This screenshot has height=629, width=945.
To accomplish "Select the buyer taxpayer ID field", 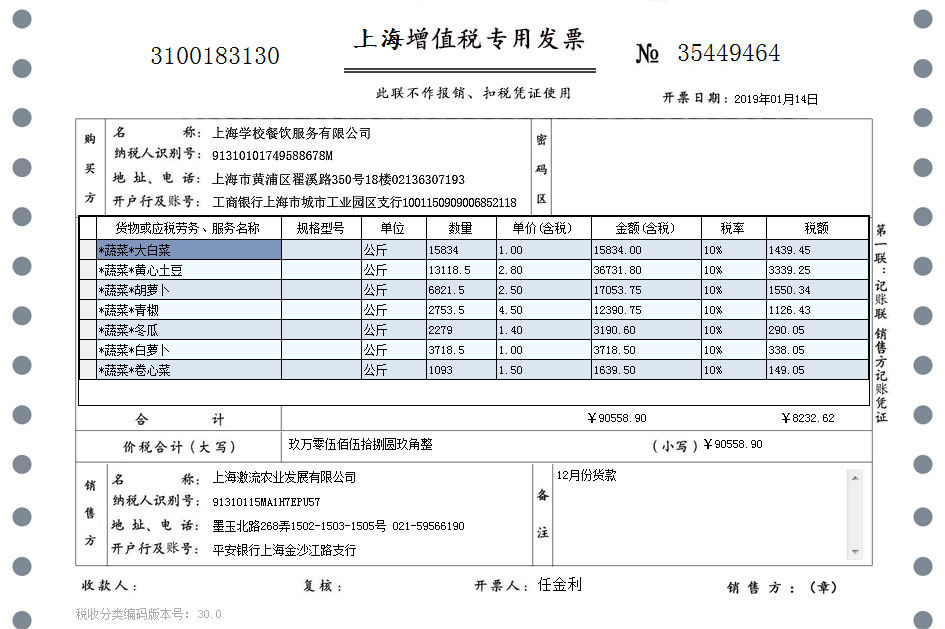I will (x=272, y=156).
